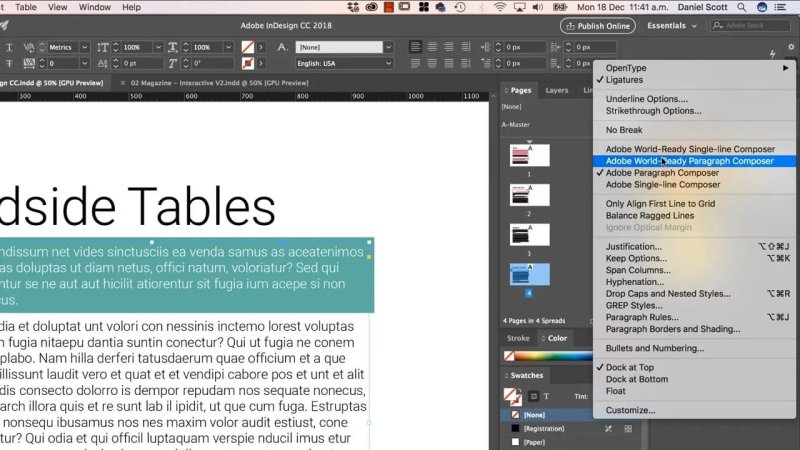Open Underline Options...

(x=694, y=99)
